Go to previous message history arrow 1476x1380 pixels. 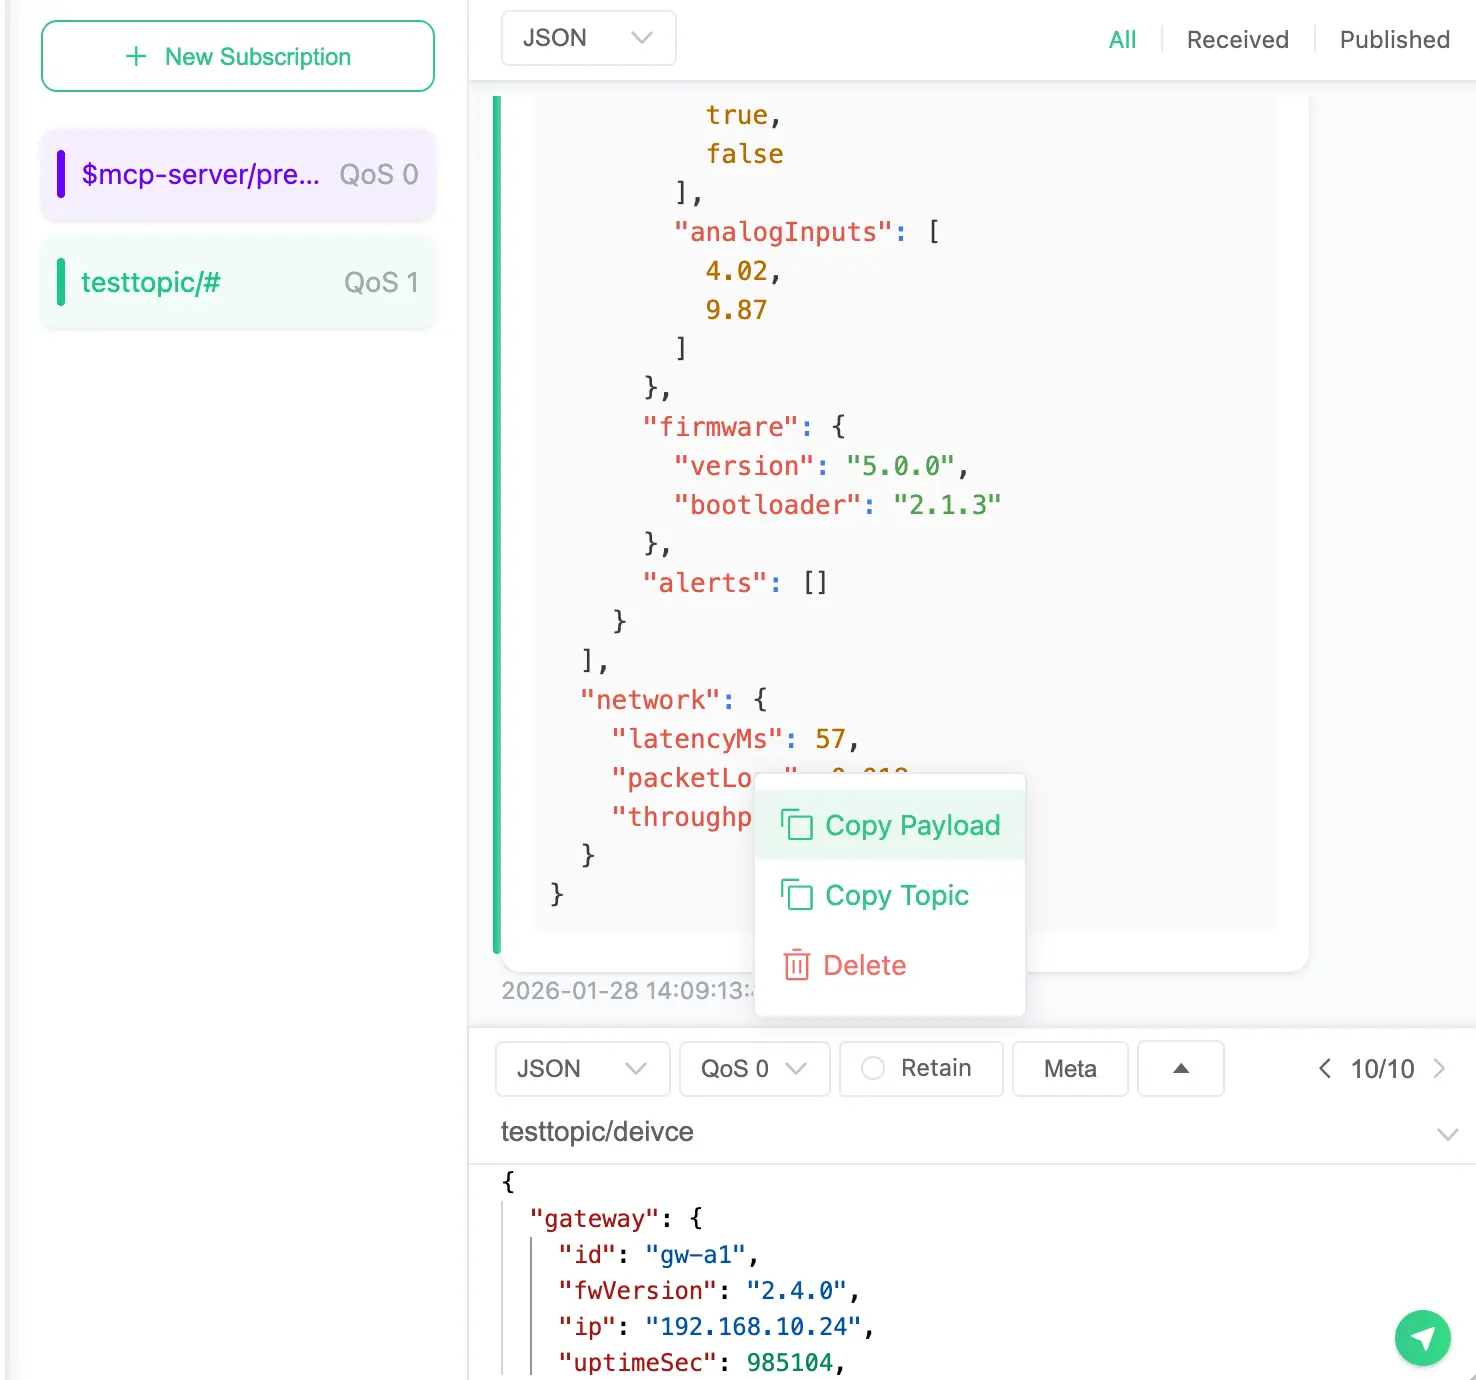(1325, 1068)
